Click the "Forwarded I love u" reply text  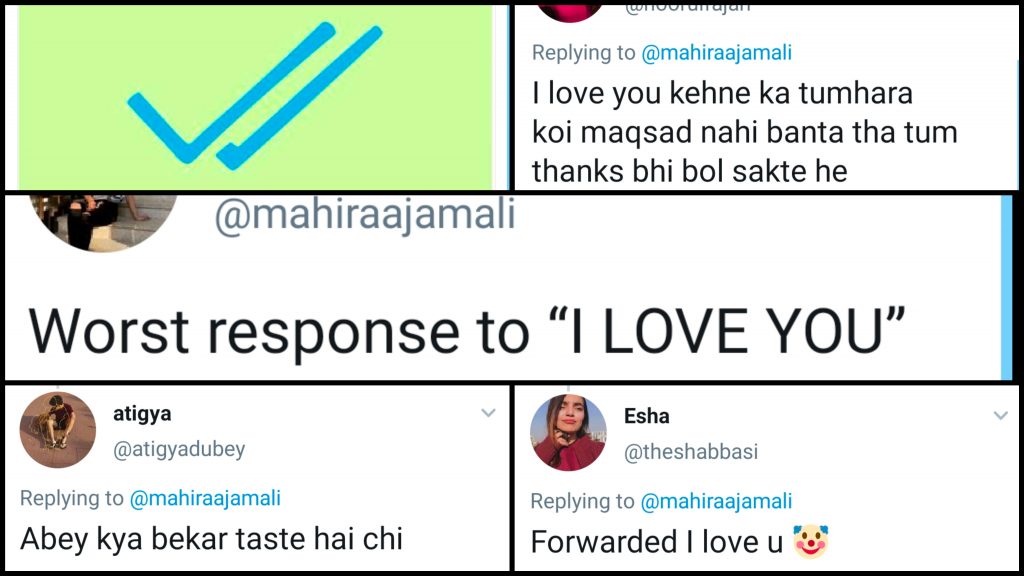657,541
